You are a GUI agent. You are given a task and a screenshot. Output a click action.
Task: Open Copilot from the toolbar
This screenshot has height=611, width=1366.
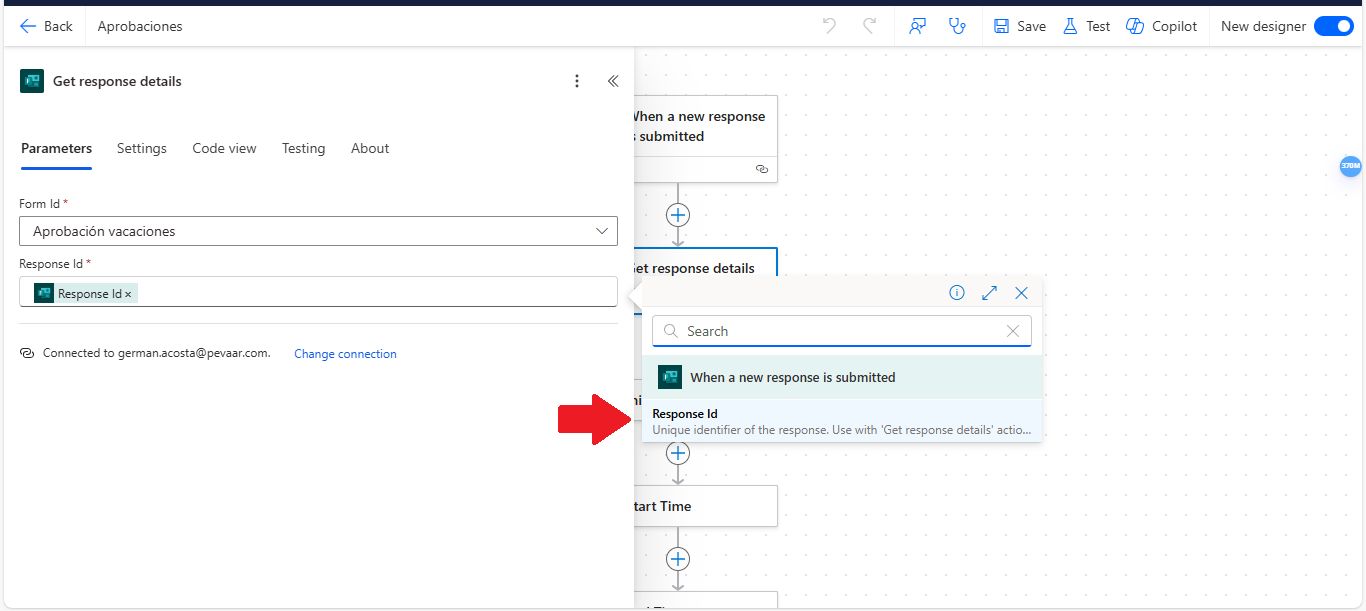click(1161, 27)
